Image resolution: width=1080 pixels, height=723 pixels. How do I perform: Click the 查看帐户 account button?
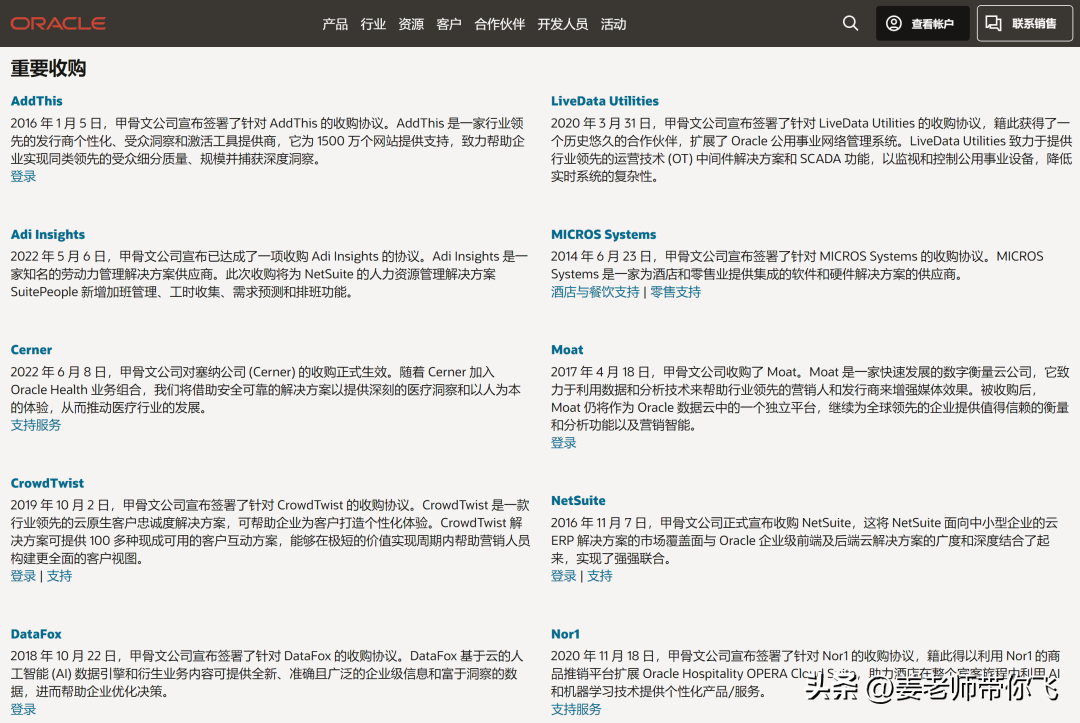(922, 23)
